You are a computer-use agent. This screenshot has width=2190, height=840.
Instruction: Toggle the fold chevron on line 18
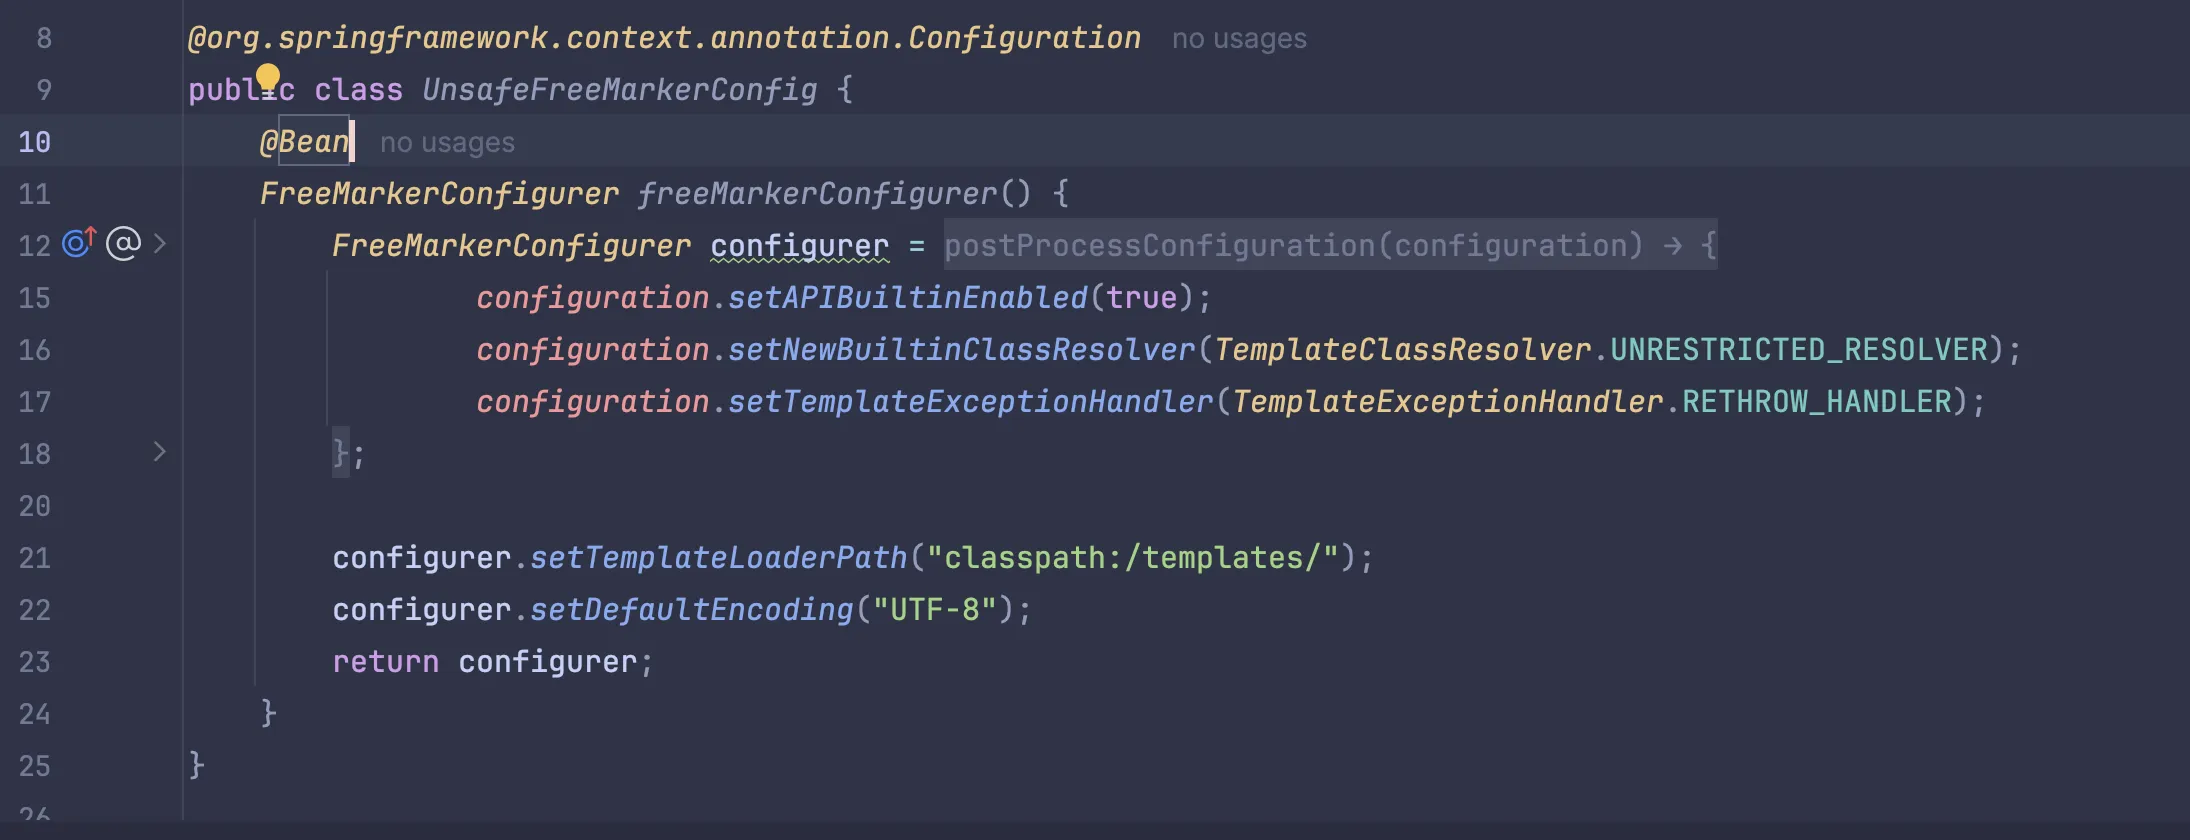click(x=160, y=452)
